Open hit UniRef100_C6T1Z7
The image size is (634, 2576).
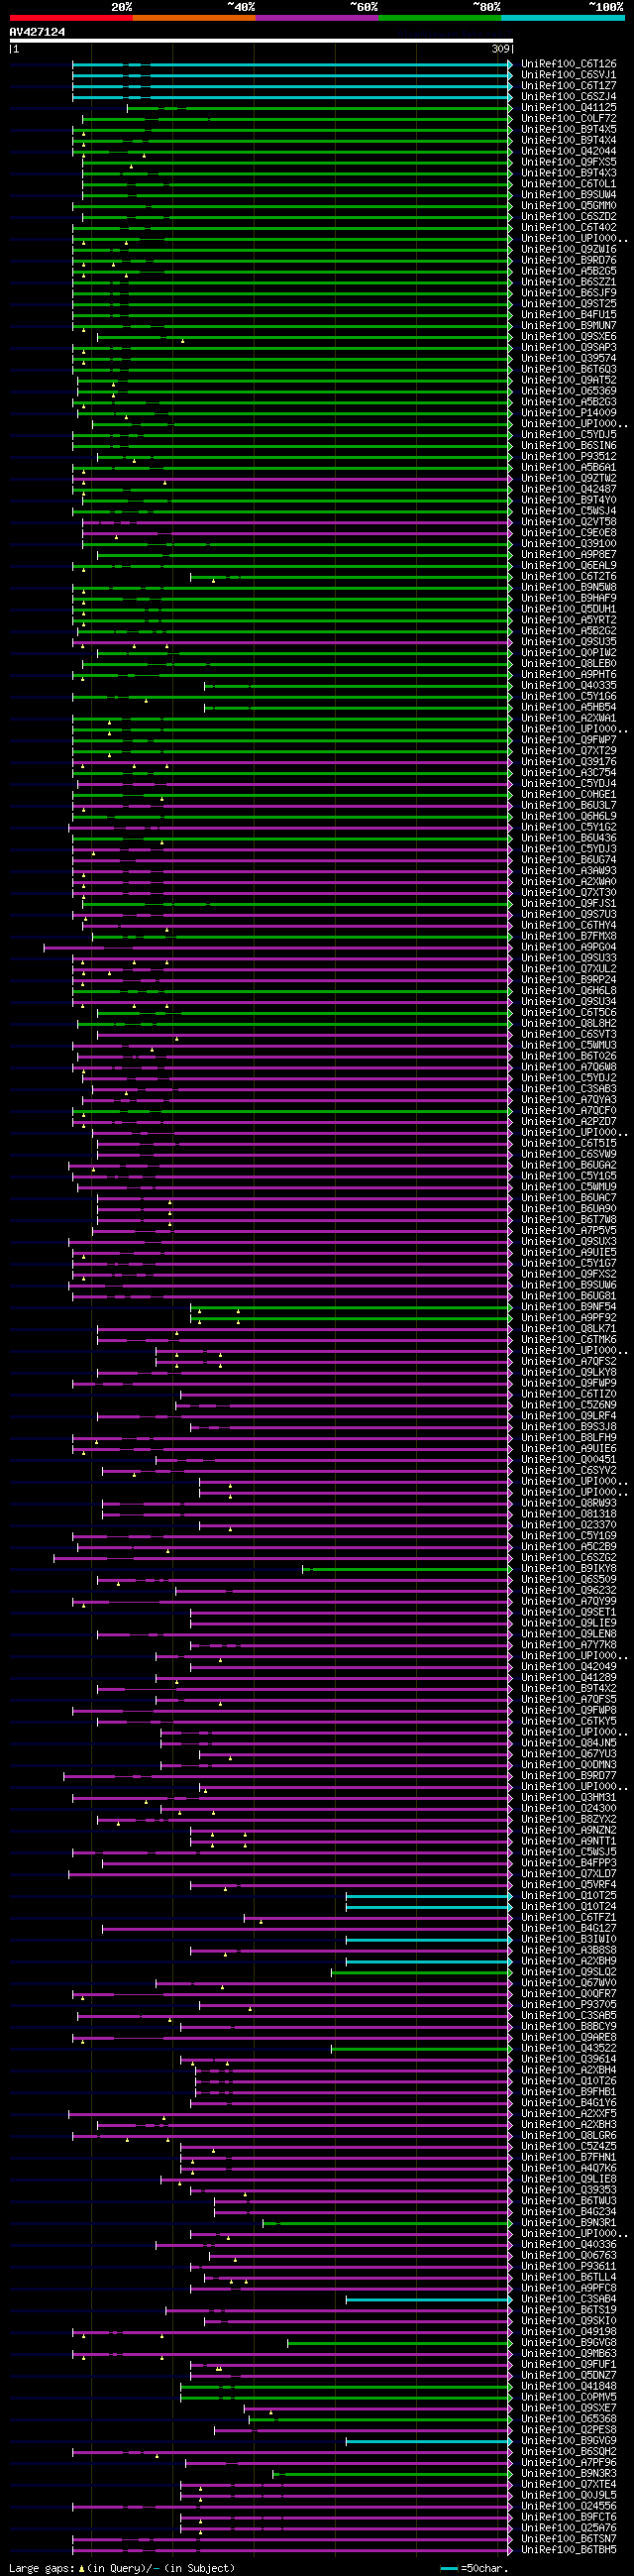pyautogui.click(x=569, y=86)
